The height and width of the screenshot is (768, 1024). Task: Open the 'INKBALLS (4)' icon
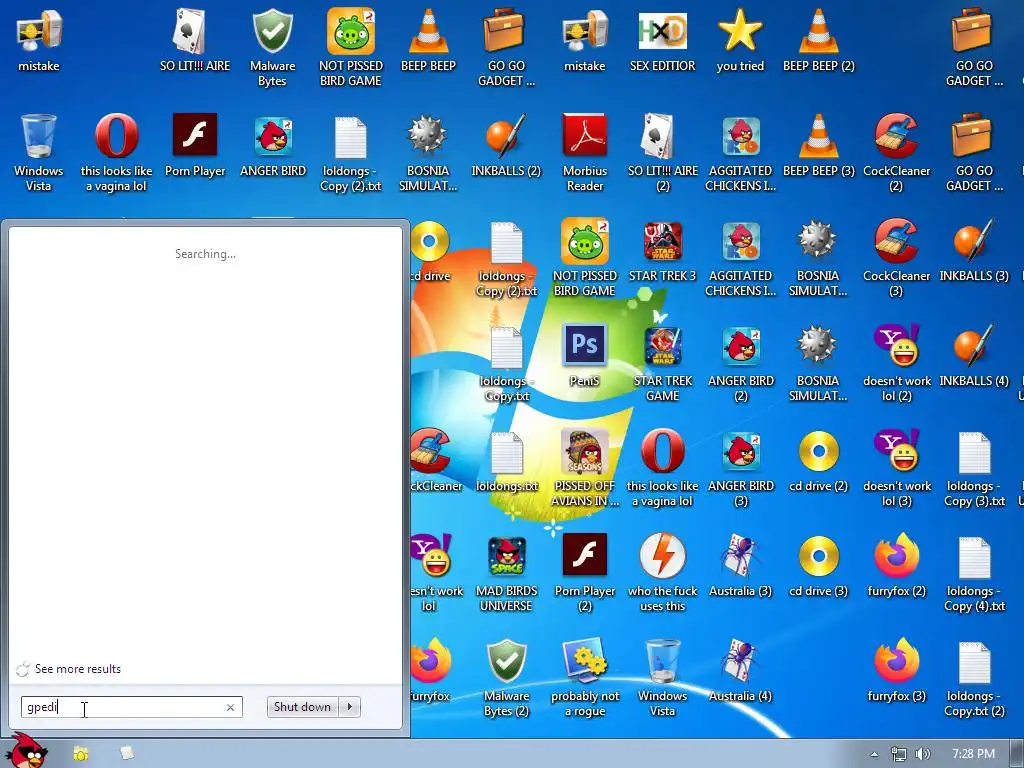(x=974, y=355)
